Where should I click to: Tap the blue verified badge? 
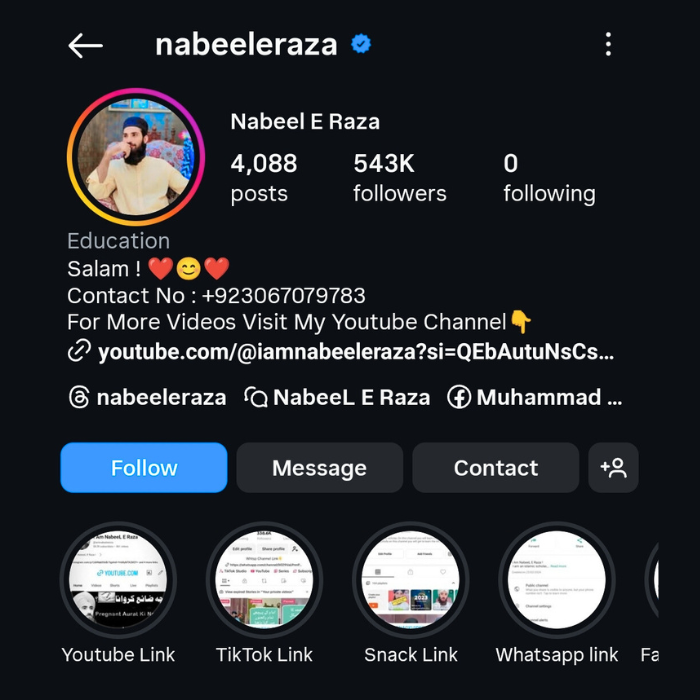361,44
